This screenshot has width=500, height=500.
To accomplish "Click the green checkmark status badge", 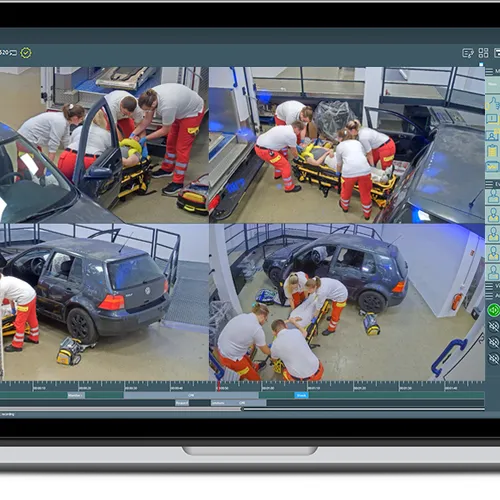I will pos(26,53).
